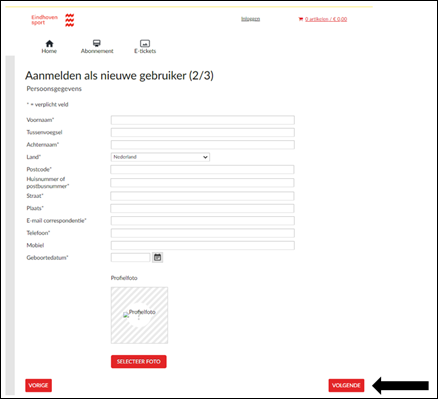Click the Geboortedatum date input
Screen dimensions: 438x399
[131, 257]
